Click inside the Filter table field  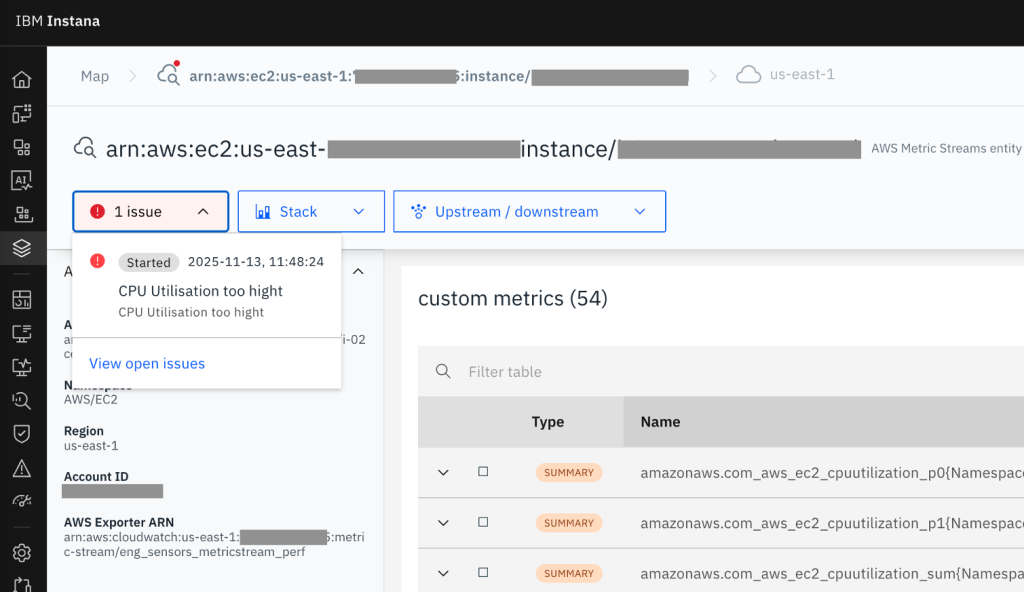(540, 371)
